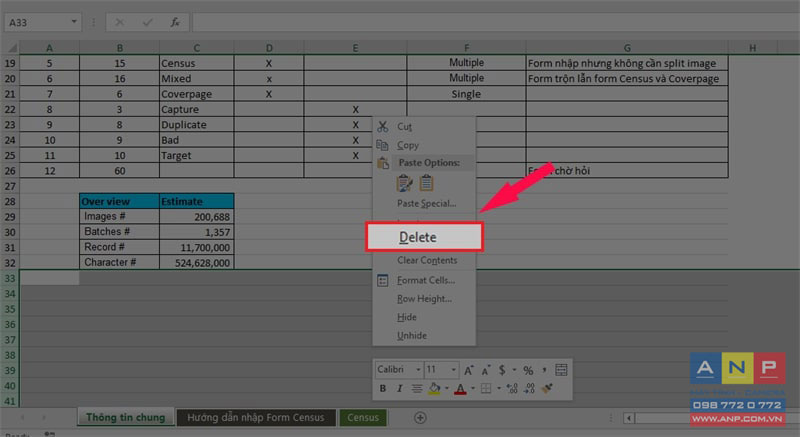Click the Insert Function fx icon
The image size is (800, 437).
pos(175,22)
